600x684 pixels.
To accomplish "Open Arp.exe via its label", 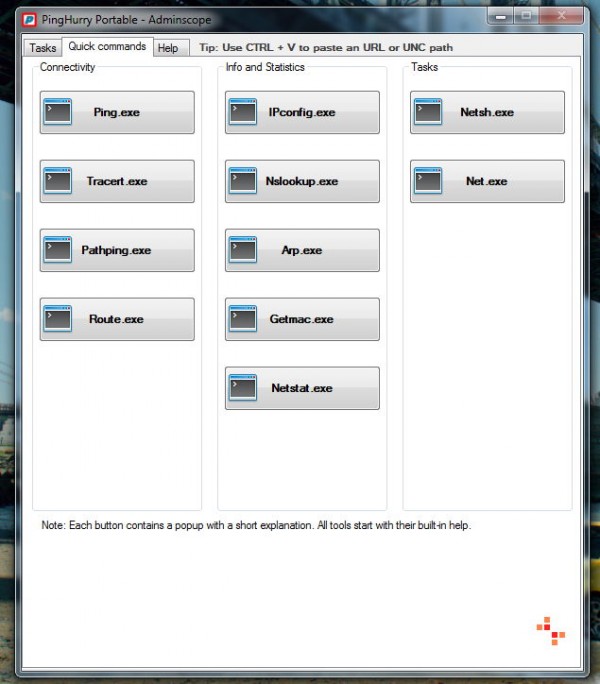I will coord(302,250).
